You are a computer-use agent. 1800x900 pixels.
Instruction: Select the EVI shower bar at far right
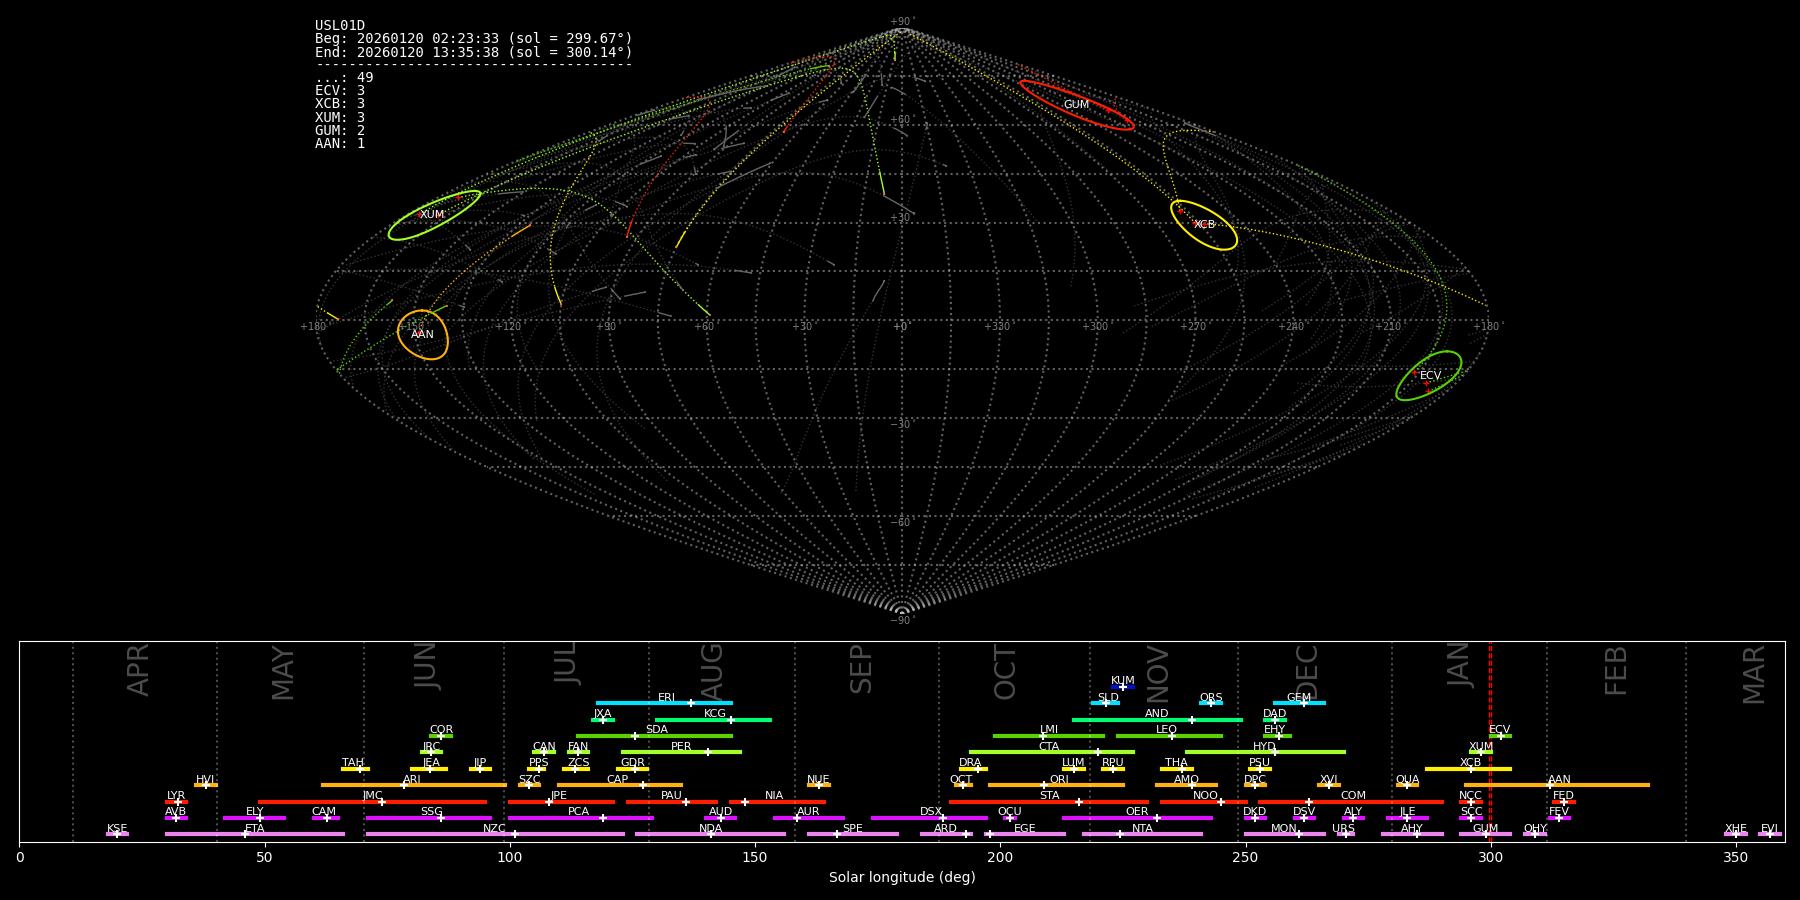1770,834
